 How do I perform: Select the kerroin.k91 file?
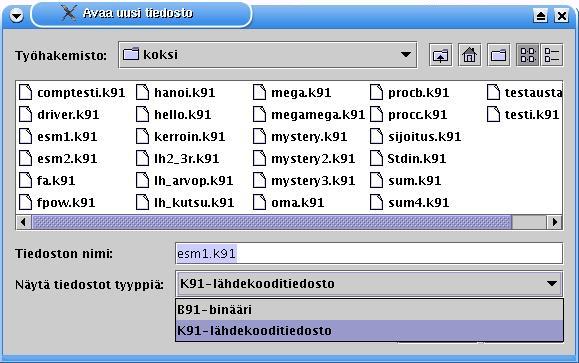click(x=180, y=137)
